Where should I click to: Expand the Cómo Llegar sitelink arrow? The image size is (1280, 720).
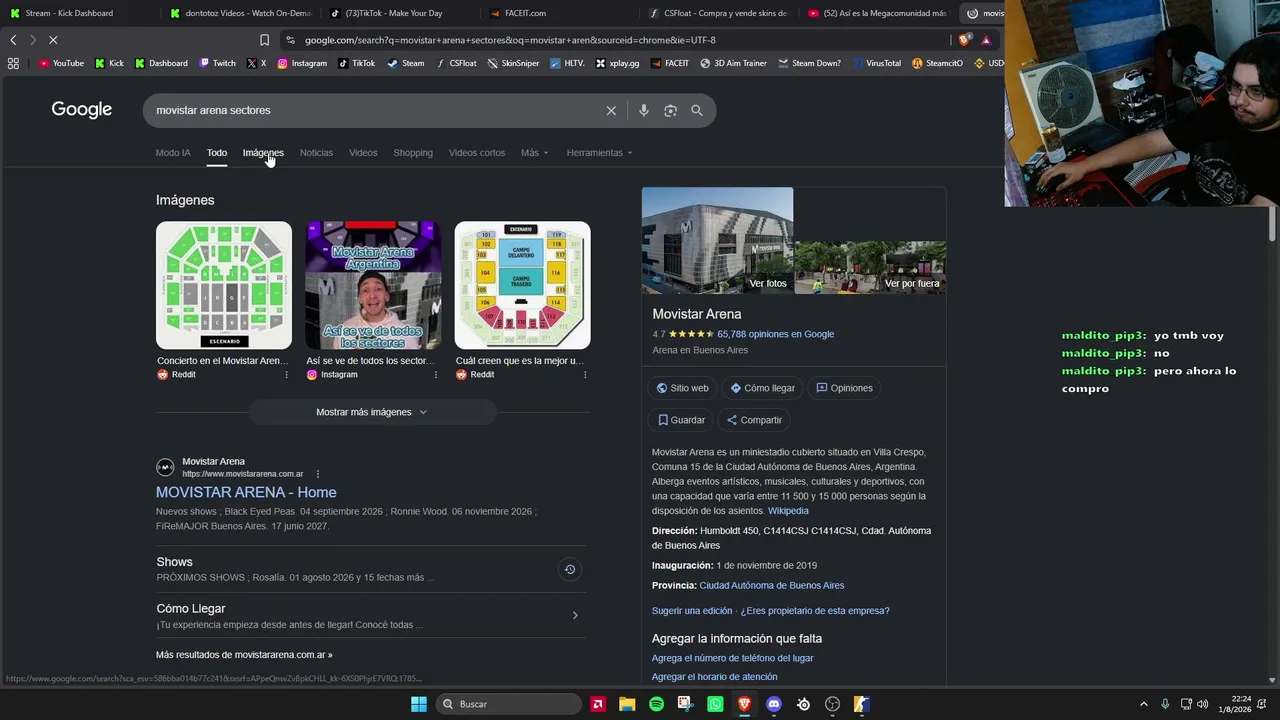tap(575, 616)
